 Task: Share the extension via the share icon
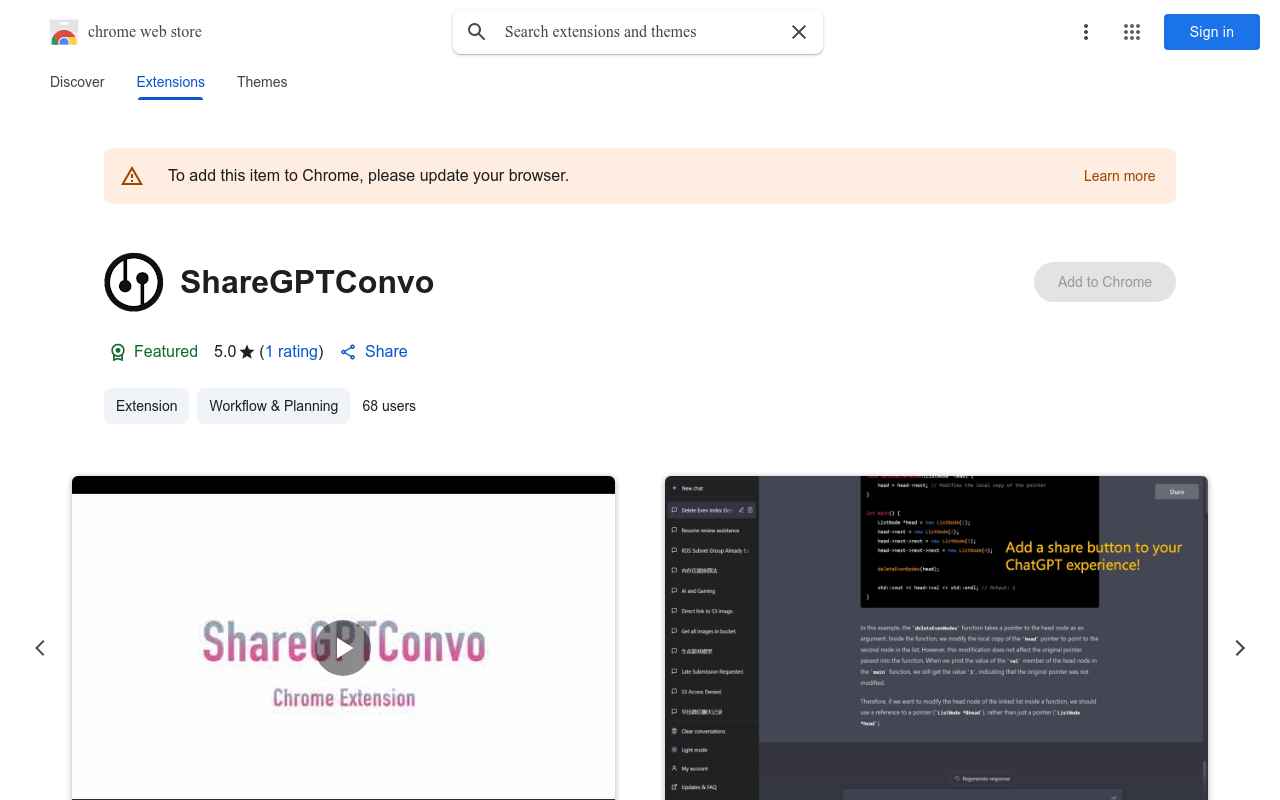348,352
